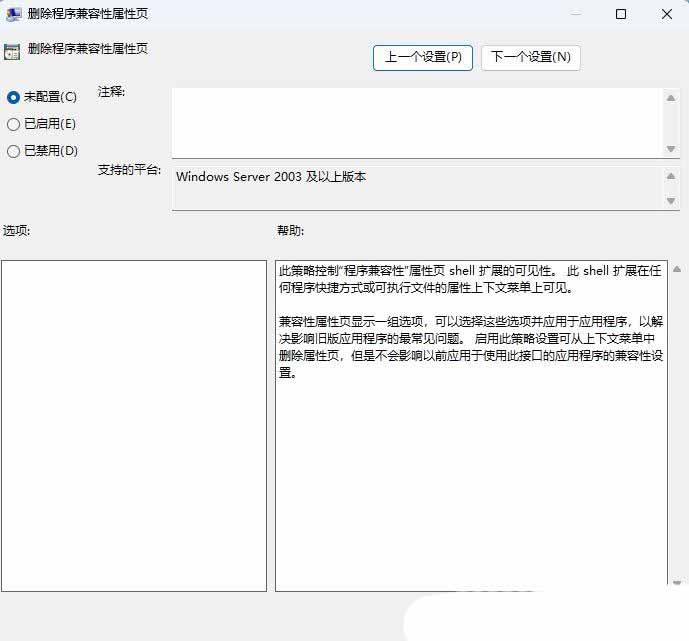Open the next setting with 下一个设置(N)
This screenshot has height=641, width=689.
(x=530, y=57)
